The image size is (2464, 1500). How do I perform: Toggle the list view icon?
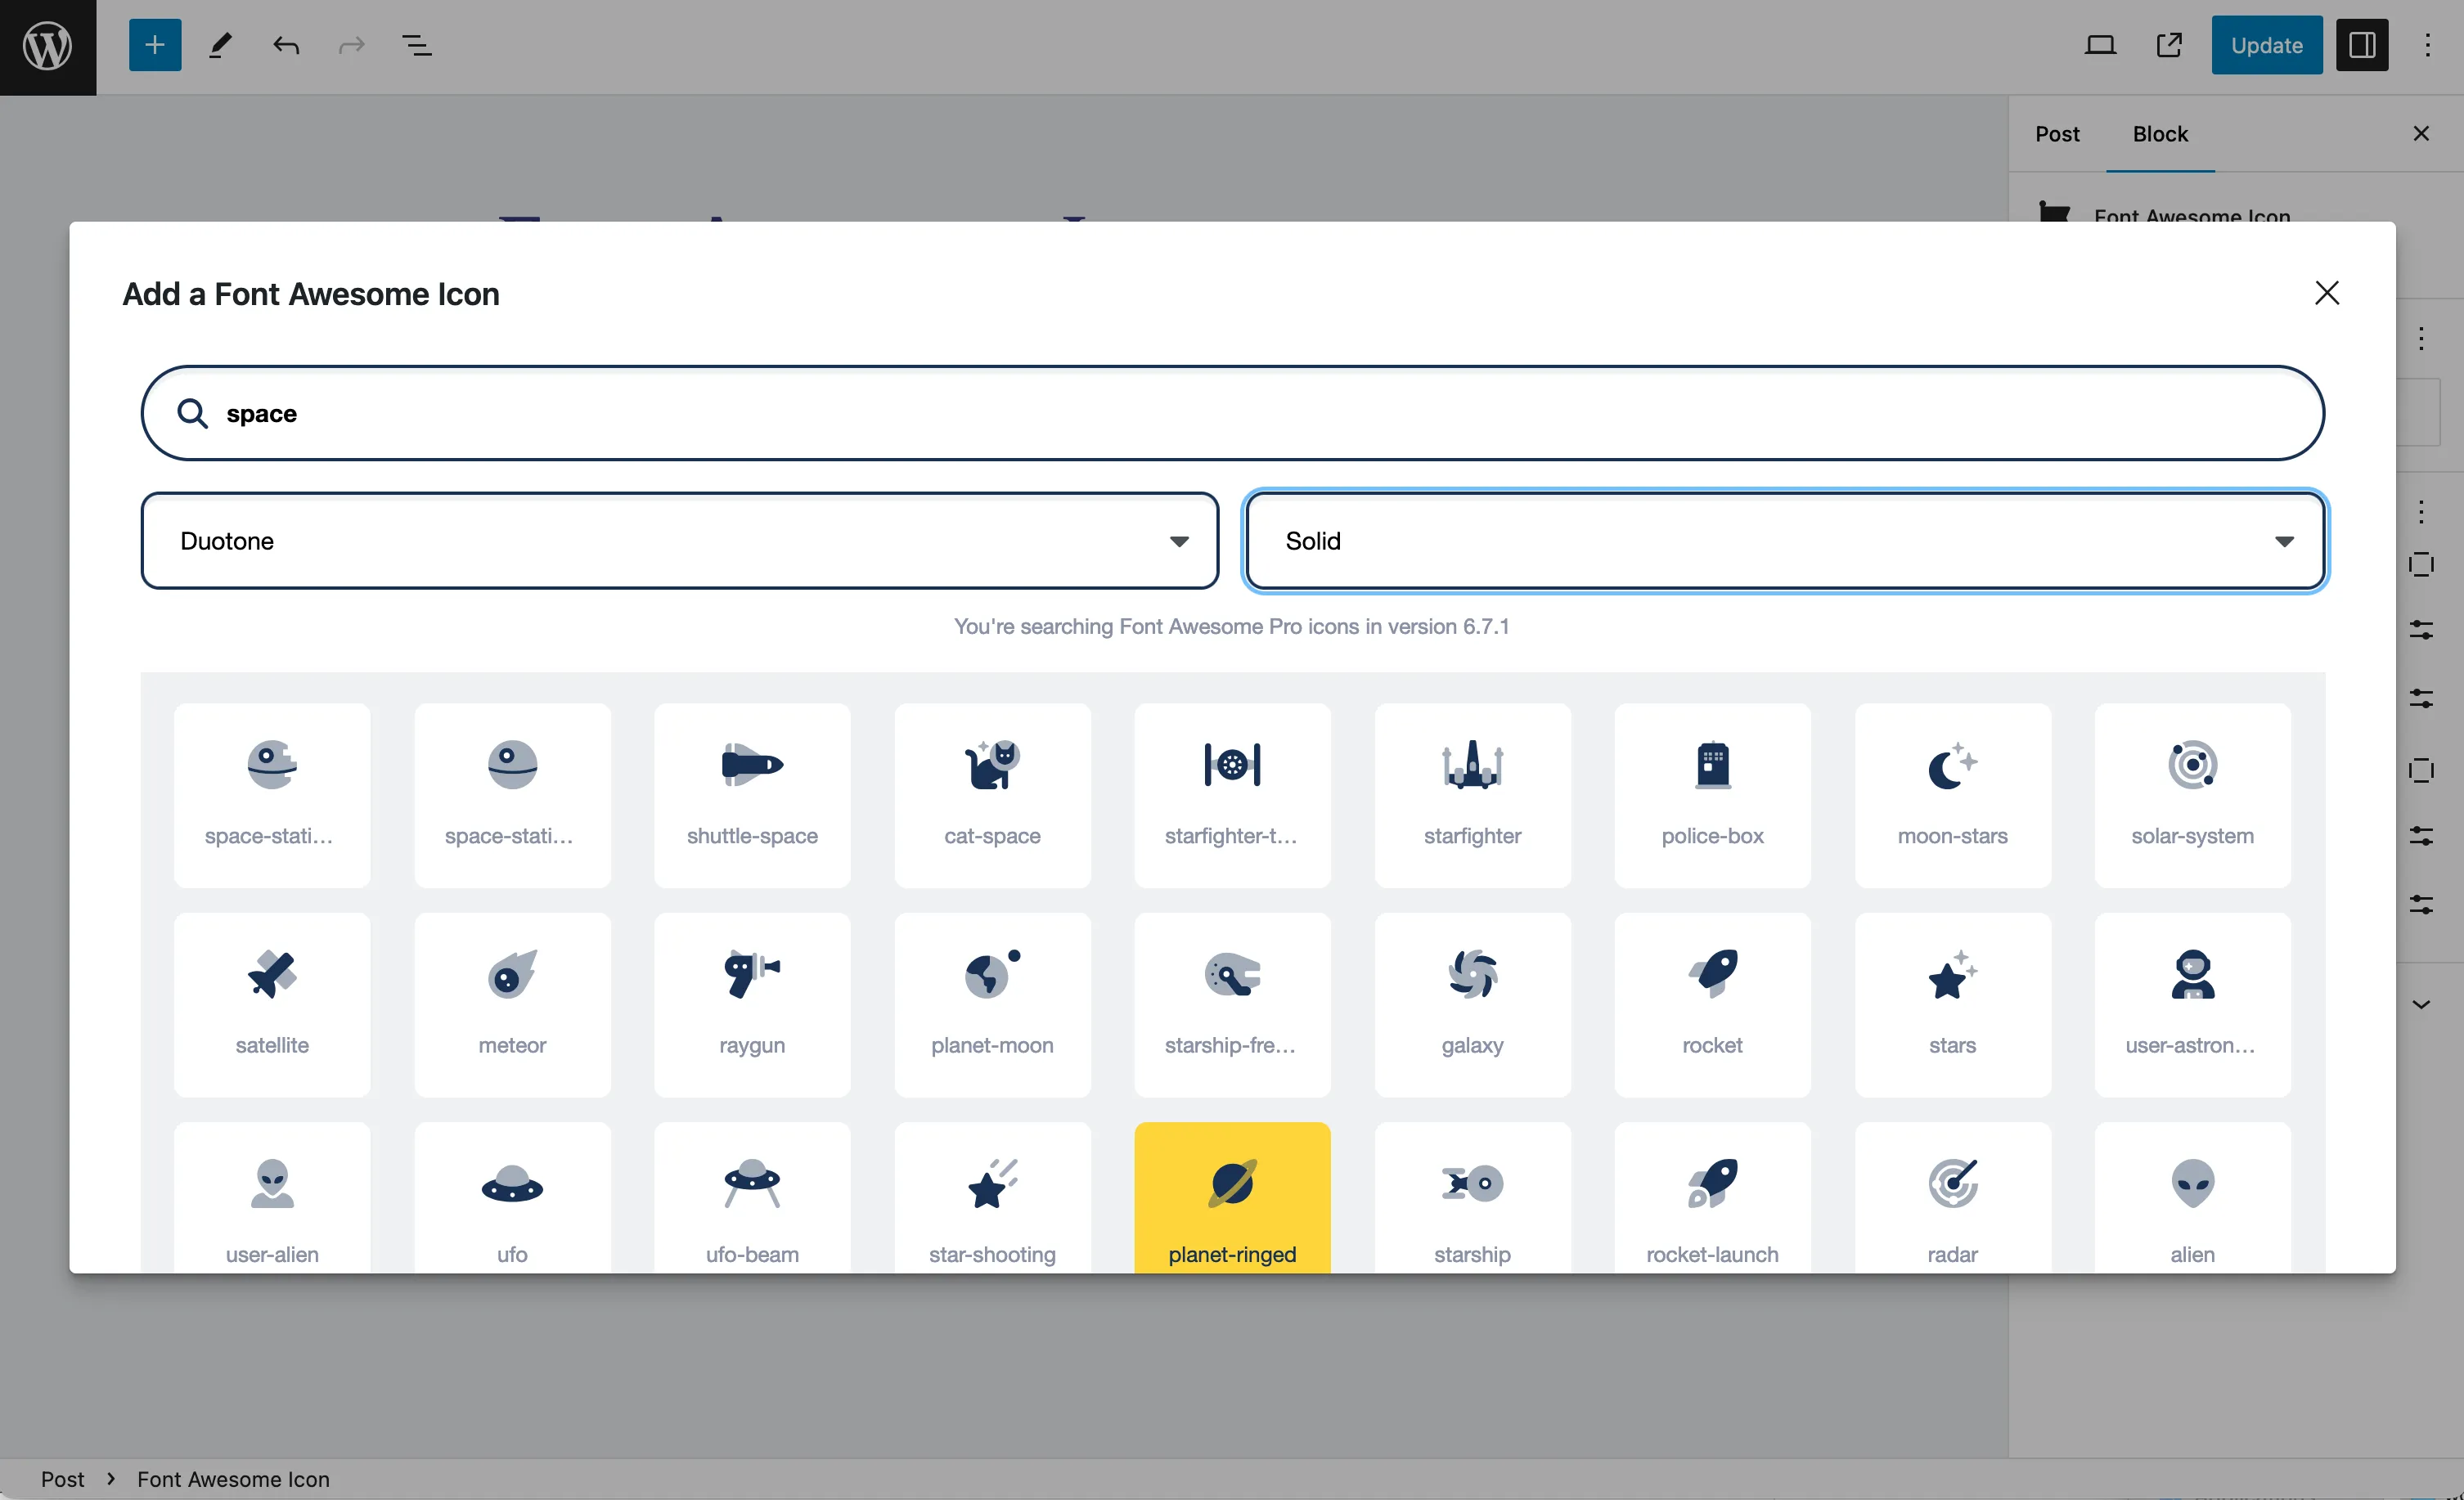416,43
